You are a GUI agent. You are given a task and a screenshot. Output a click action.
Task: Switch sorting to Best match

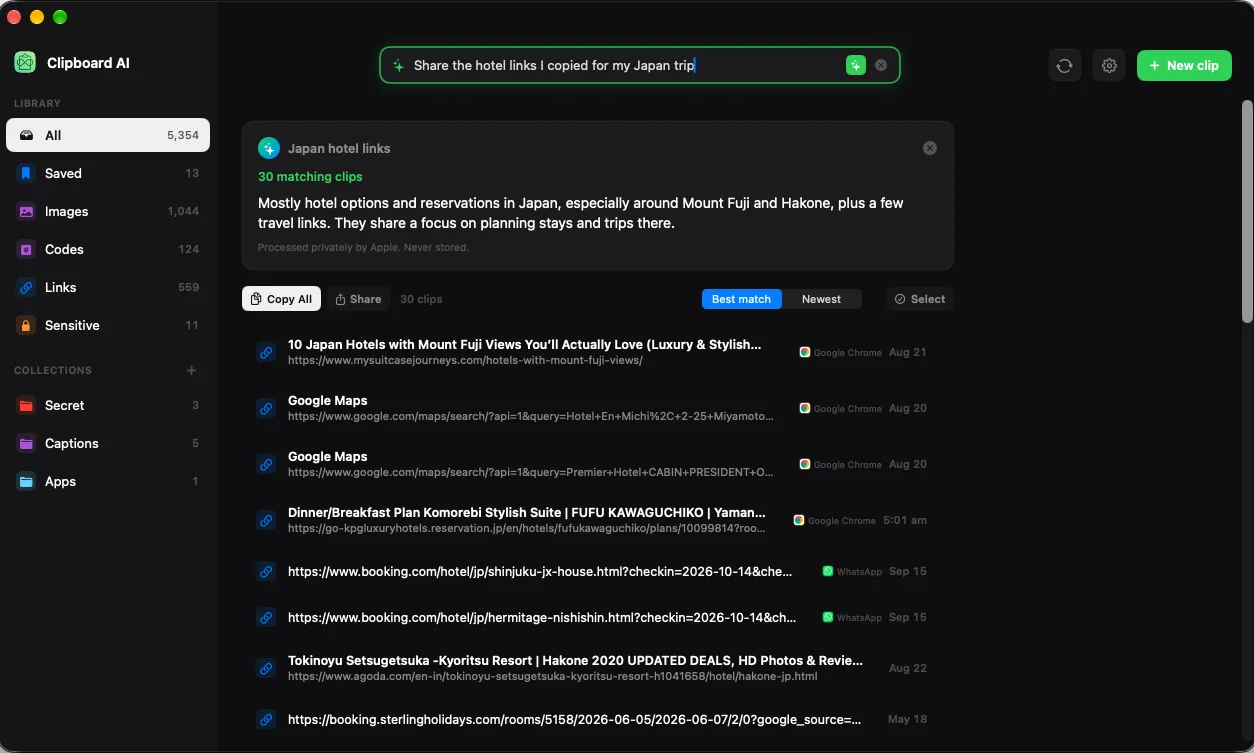click(741, 299)
